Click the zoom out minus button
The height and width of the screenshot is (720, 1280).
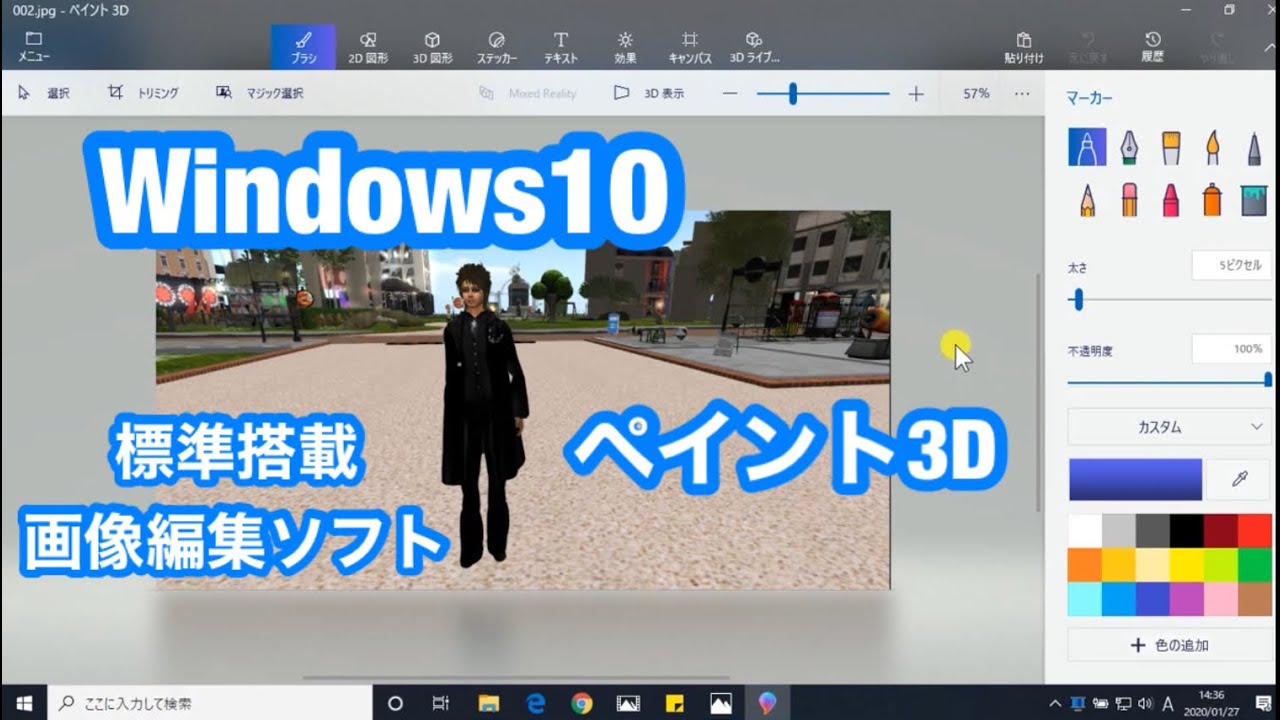[x=730, y=93]
